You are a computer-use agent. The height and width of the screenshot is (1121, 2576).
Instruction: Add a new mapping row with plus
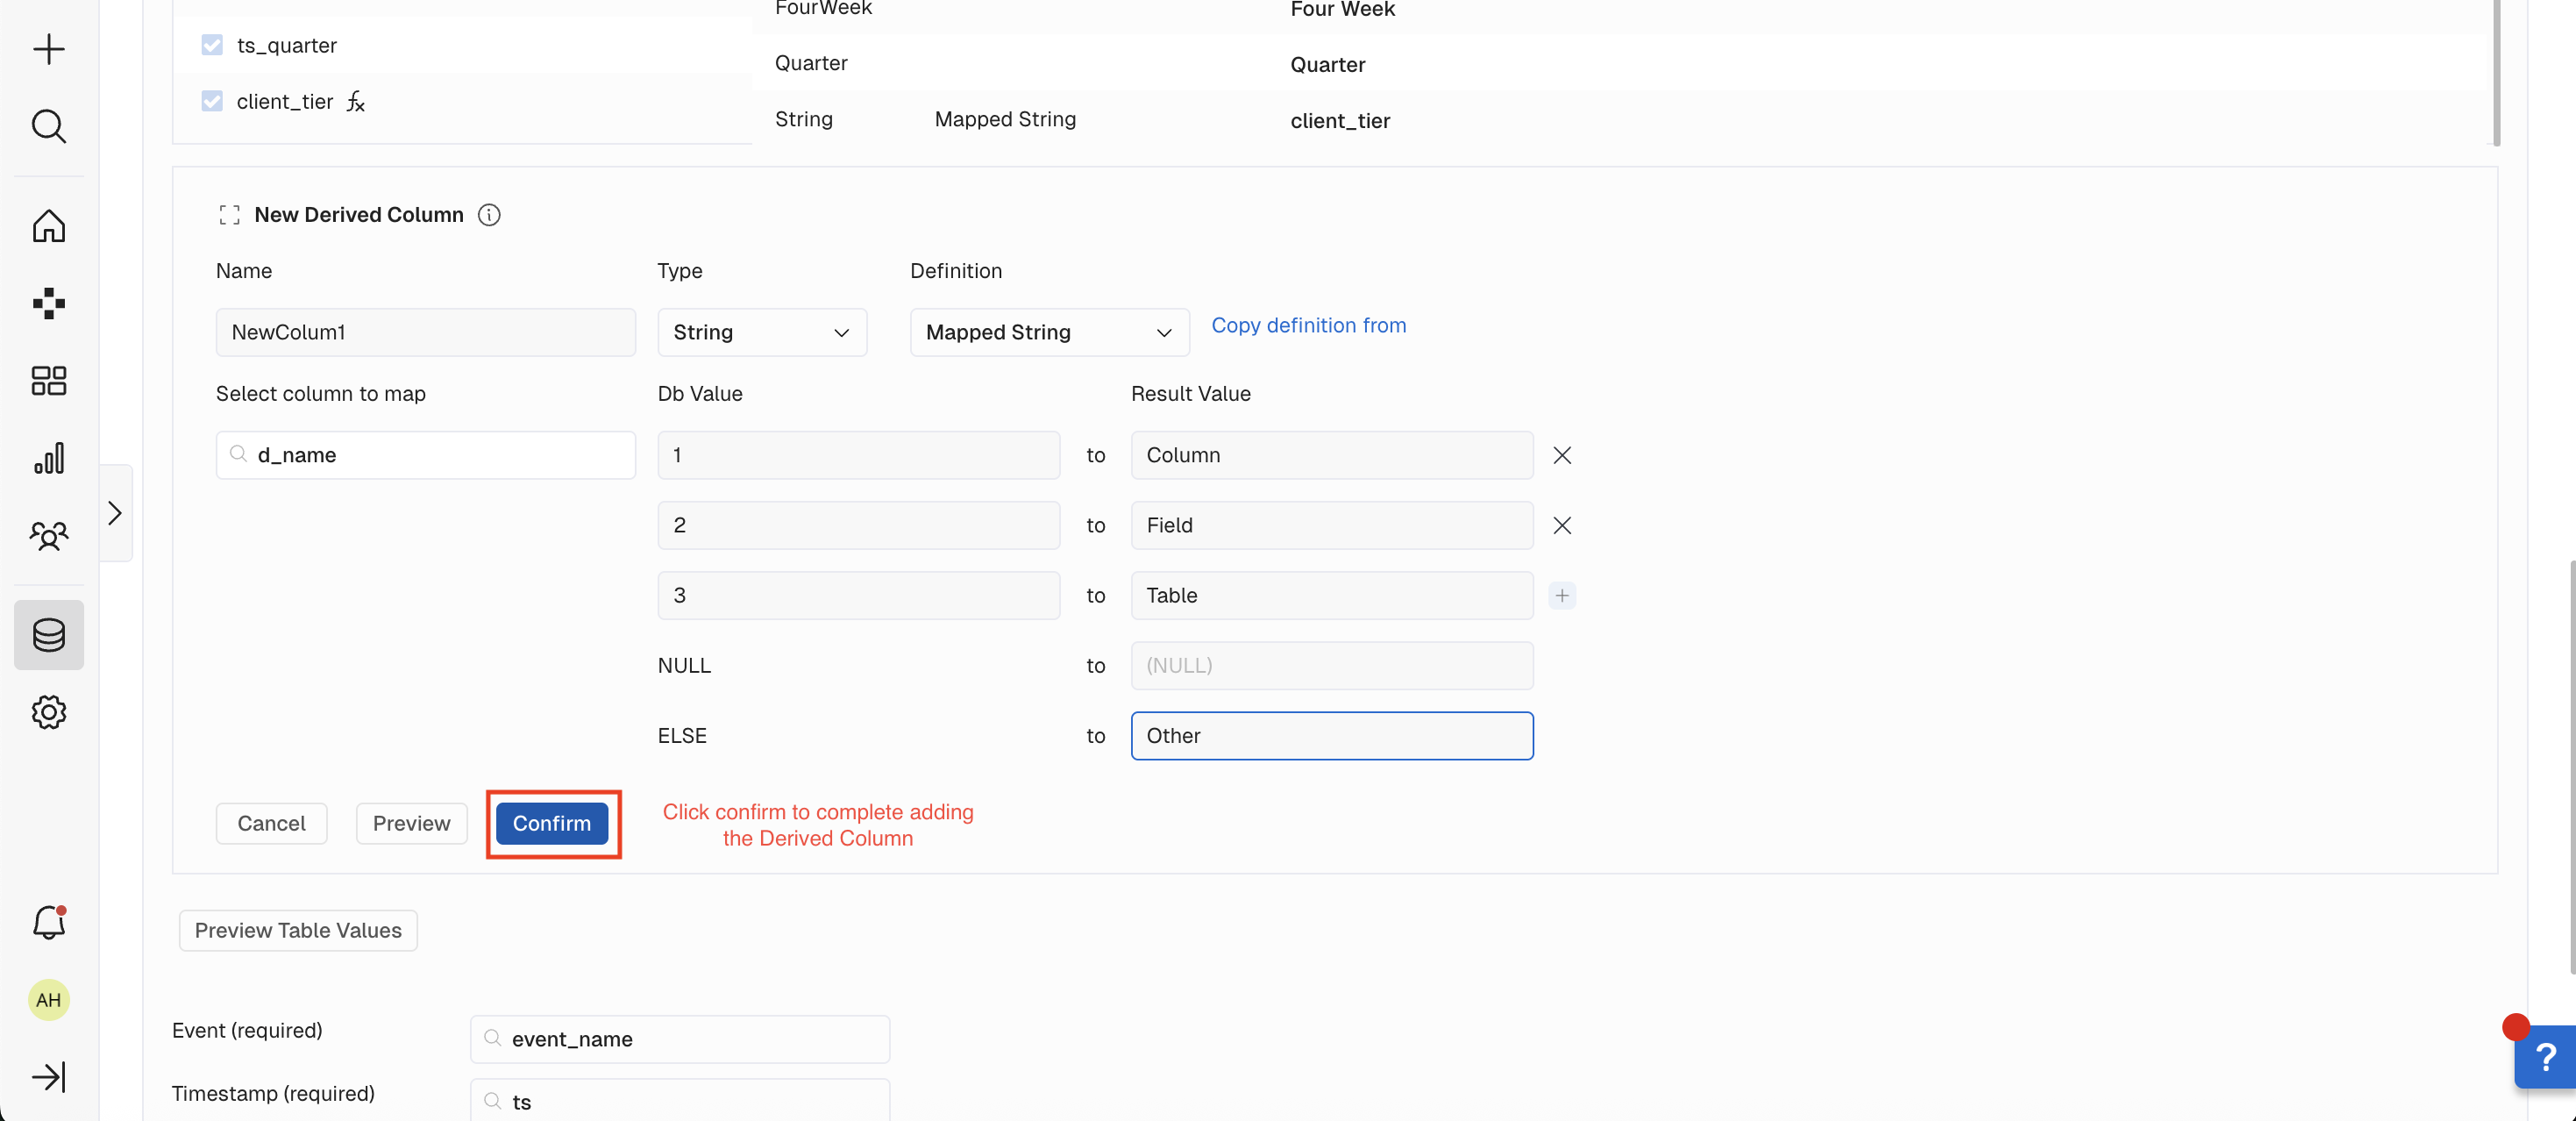pos(1561,595)
